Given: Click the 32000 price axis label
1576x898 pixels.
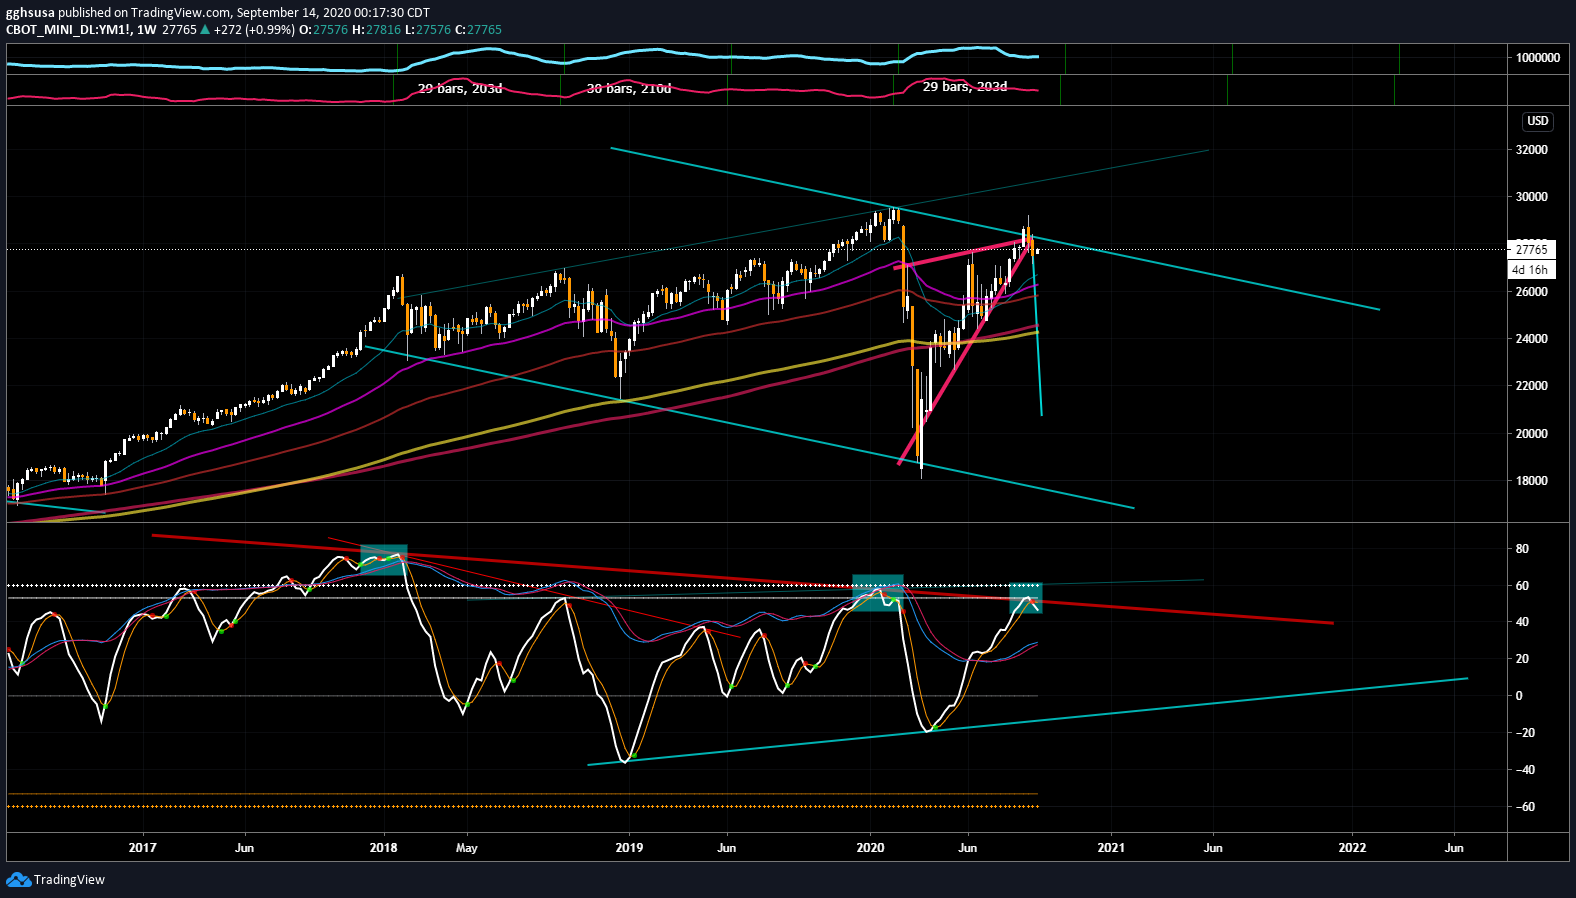Looking at the screenshot, I should pos(1531,150).
